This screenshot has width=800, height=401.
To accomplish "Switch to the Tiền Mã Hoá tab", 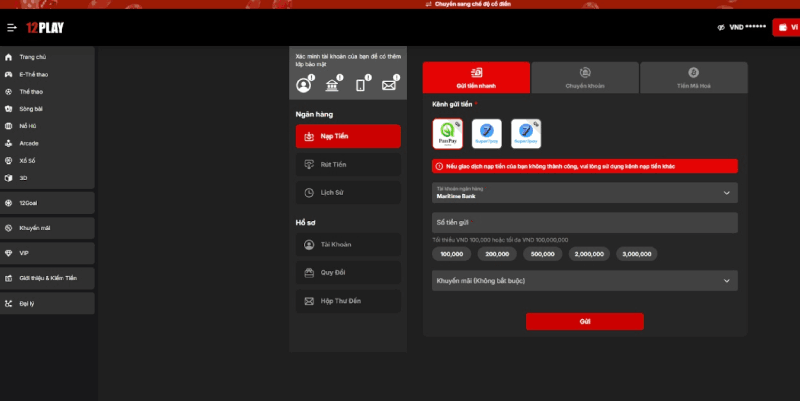I will click(693, 77).
